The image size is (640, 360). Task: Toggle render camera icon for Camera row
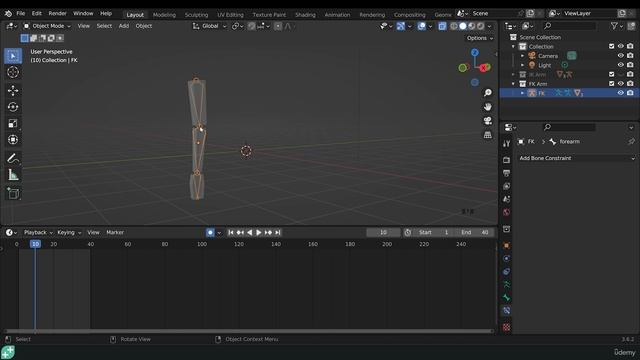click(630, 56)
